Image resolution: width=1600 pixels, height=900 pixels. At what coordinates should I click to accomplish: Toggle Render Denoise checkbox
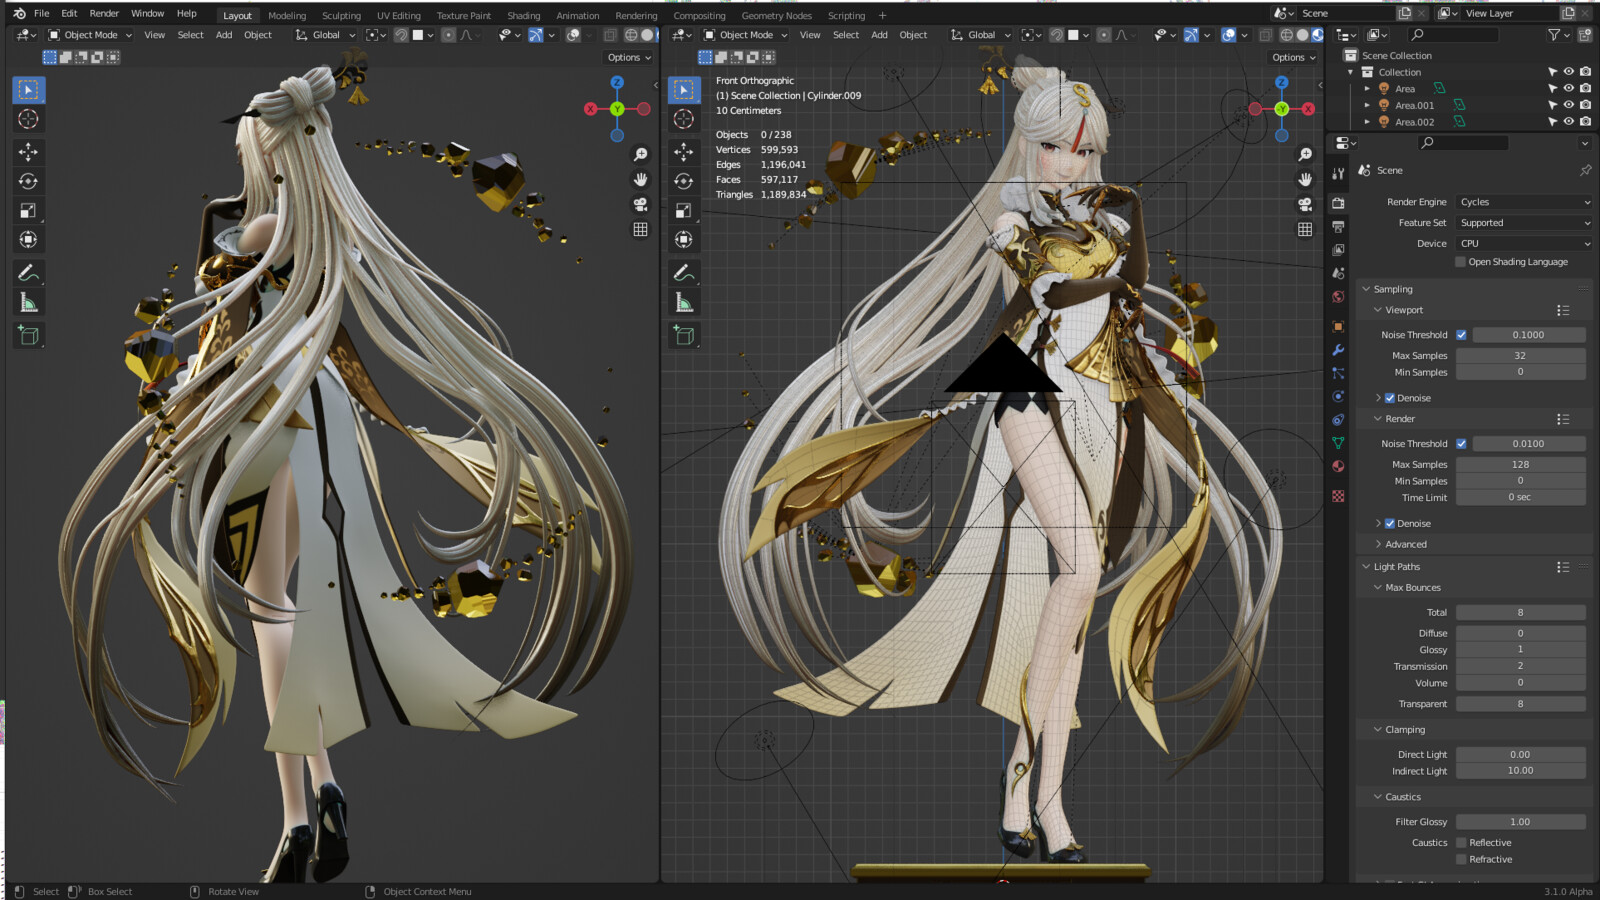click(1390, 524)
